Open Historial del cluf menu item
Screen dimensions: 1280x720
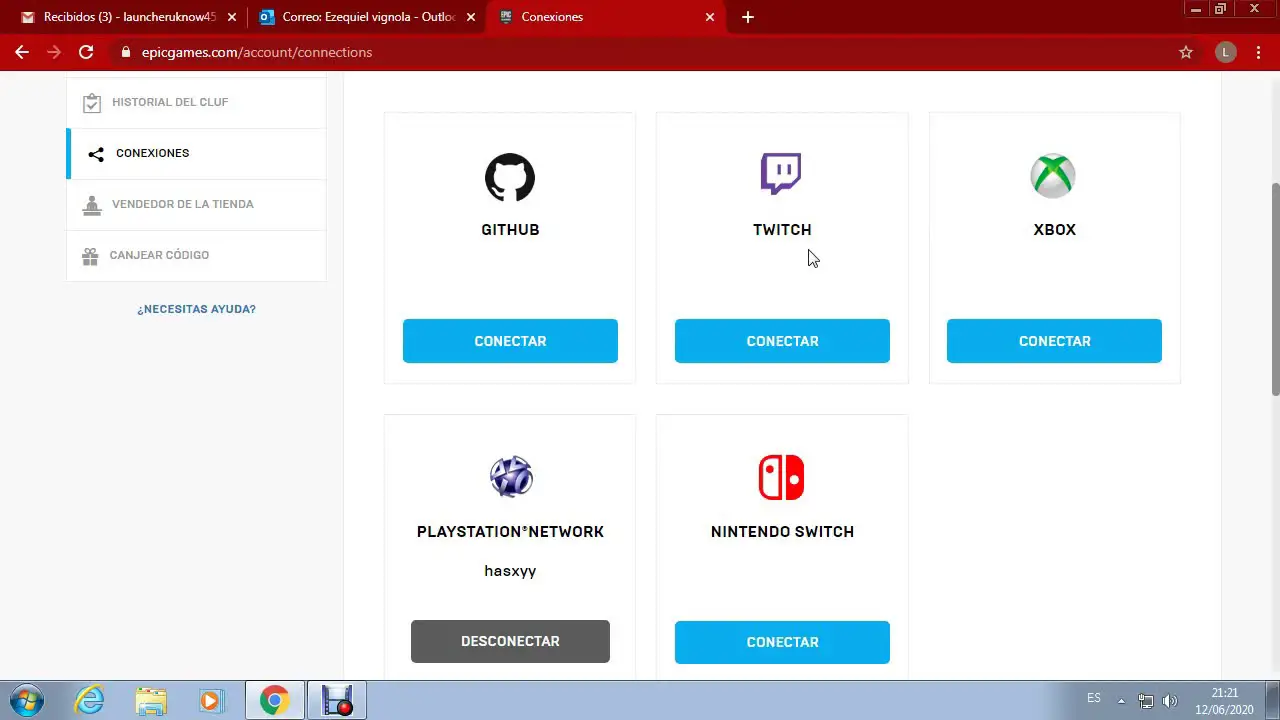196,102
